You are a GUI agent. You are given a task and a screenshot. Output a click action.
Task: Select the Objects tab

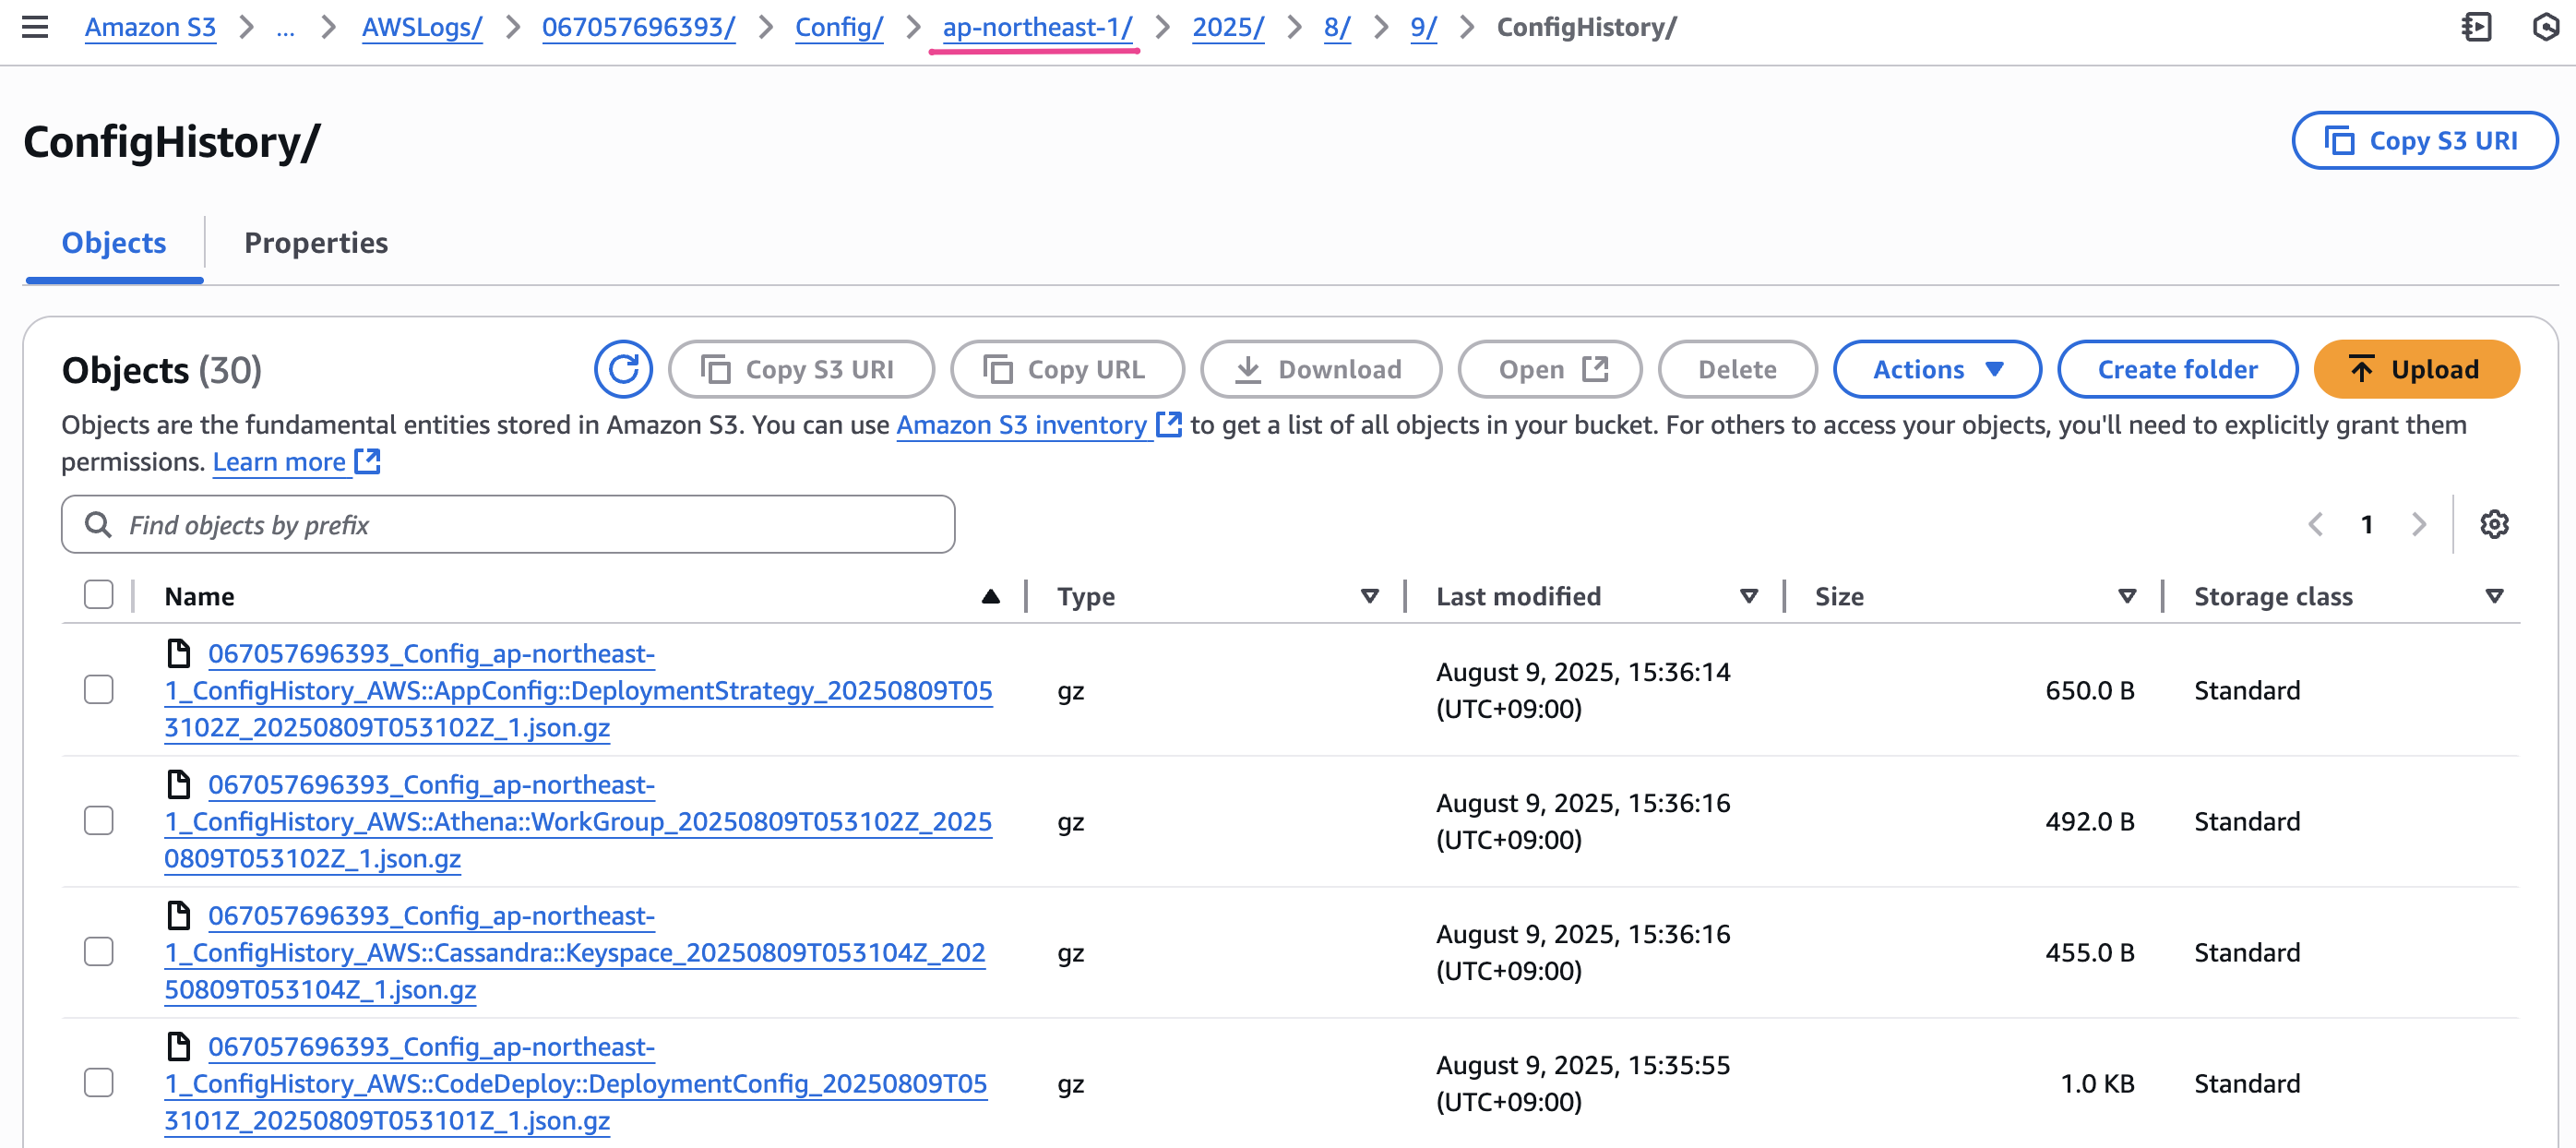point(114,243)
